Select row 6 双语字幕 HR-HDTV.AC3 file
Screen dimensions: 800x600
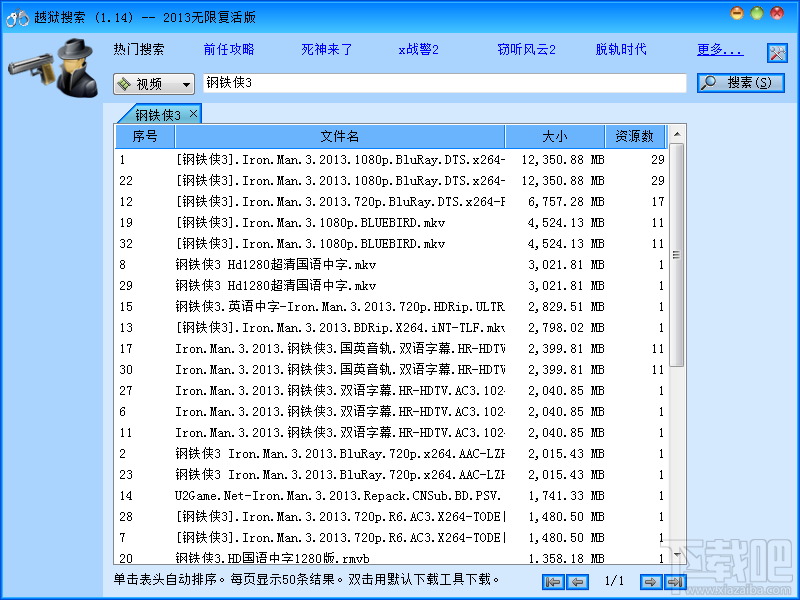(x=392, y=411)
